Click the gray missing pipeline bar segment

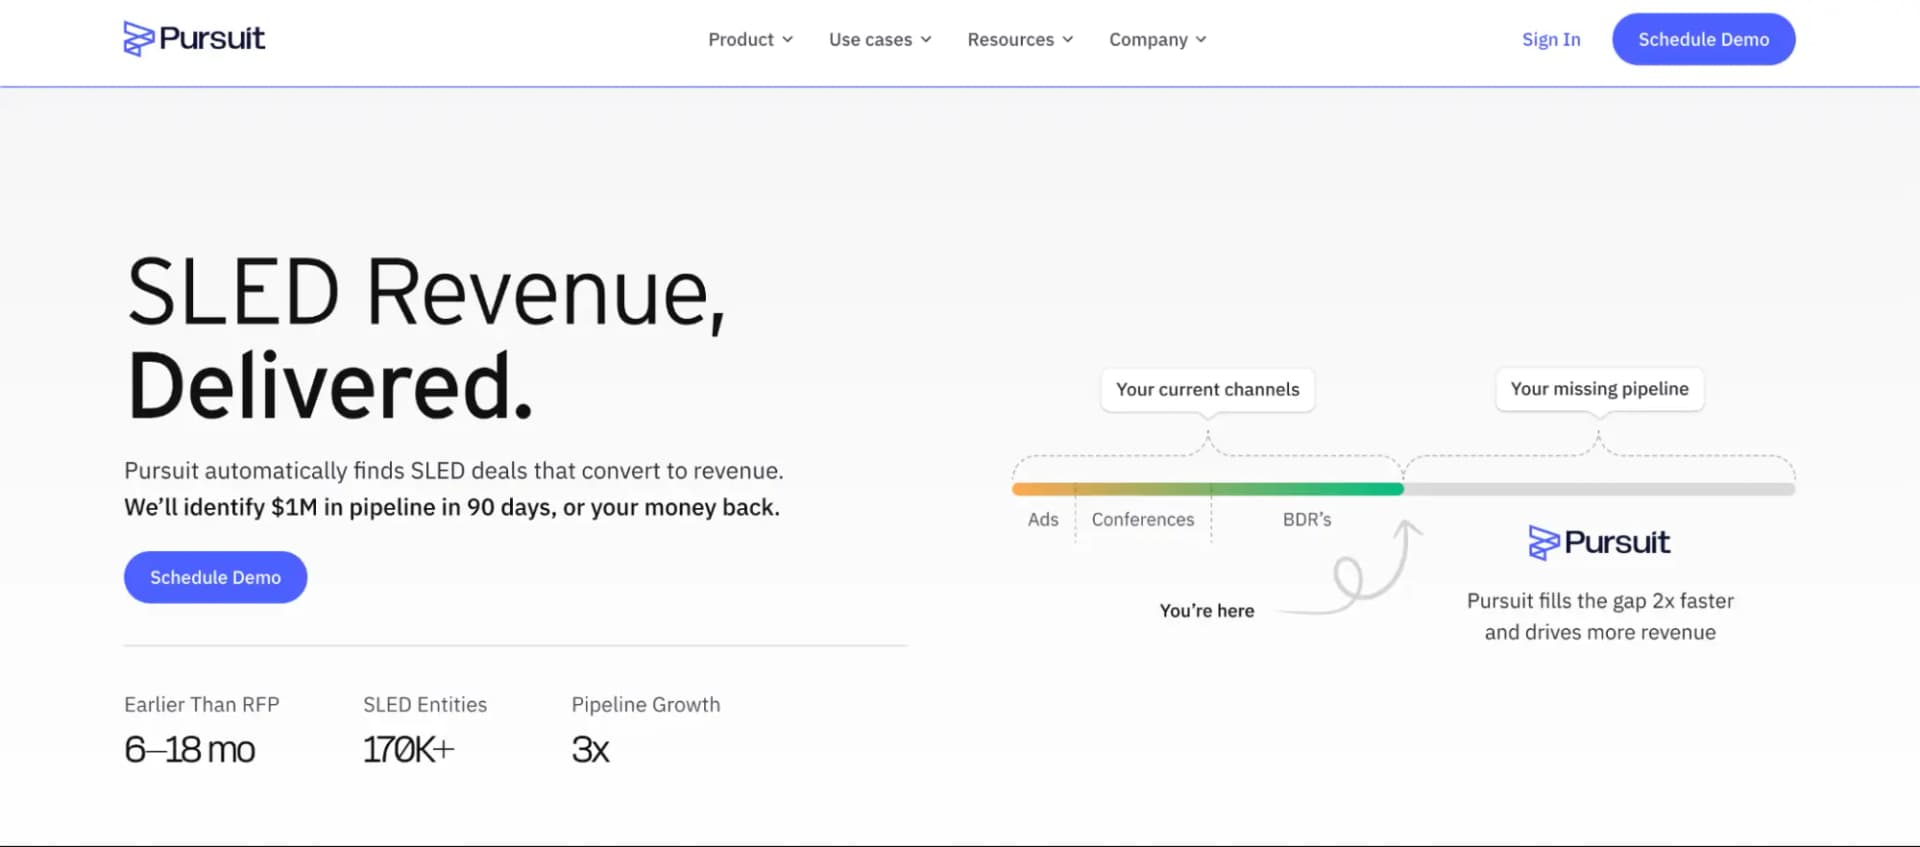pos(1599,489)
